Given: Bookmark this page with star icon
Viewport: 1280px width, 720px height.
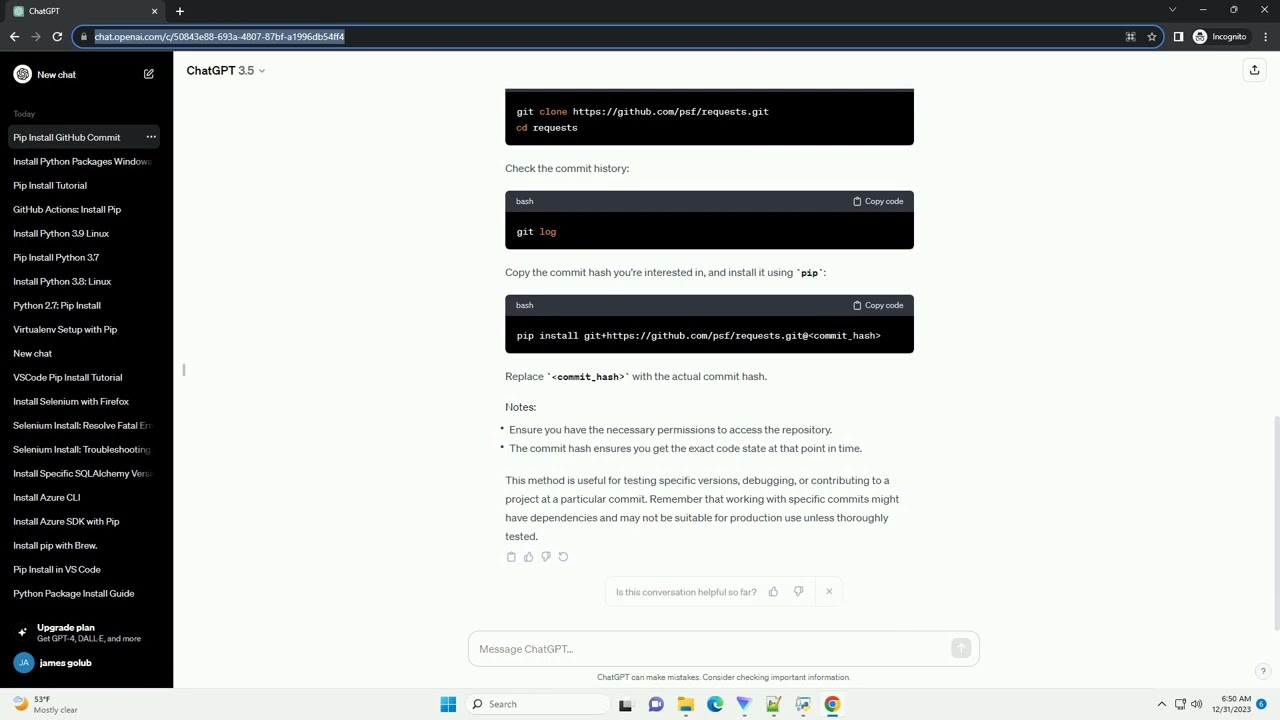Looking at the screenshot, I should (1152, 37).
